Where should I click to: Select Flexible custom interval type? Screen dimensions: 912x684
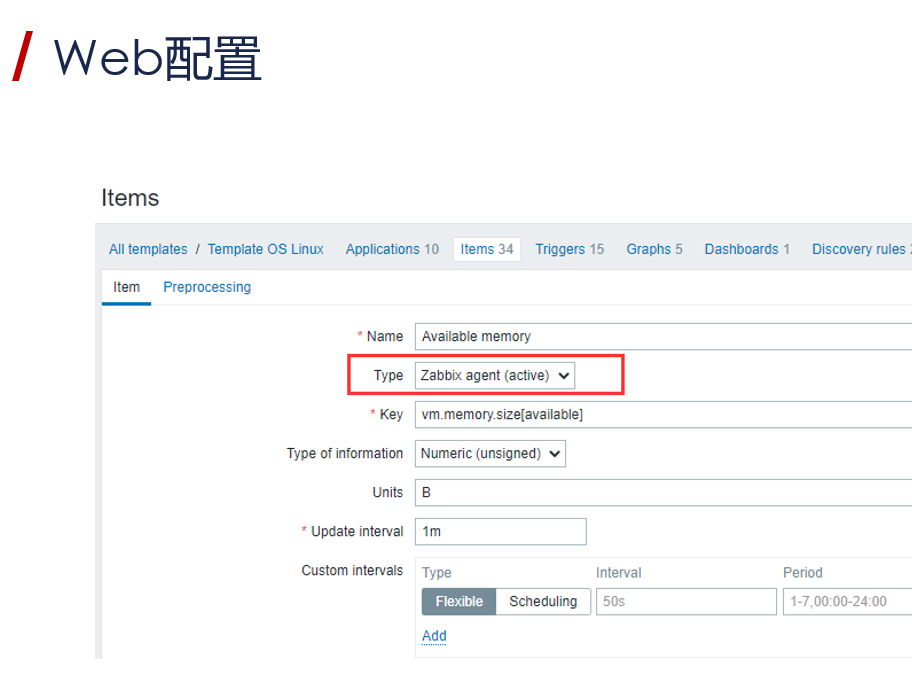[459, 601]
